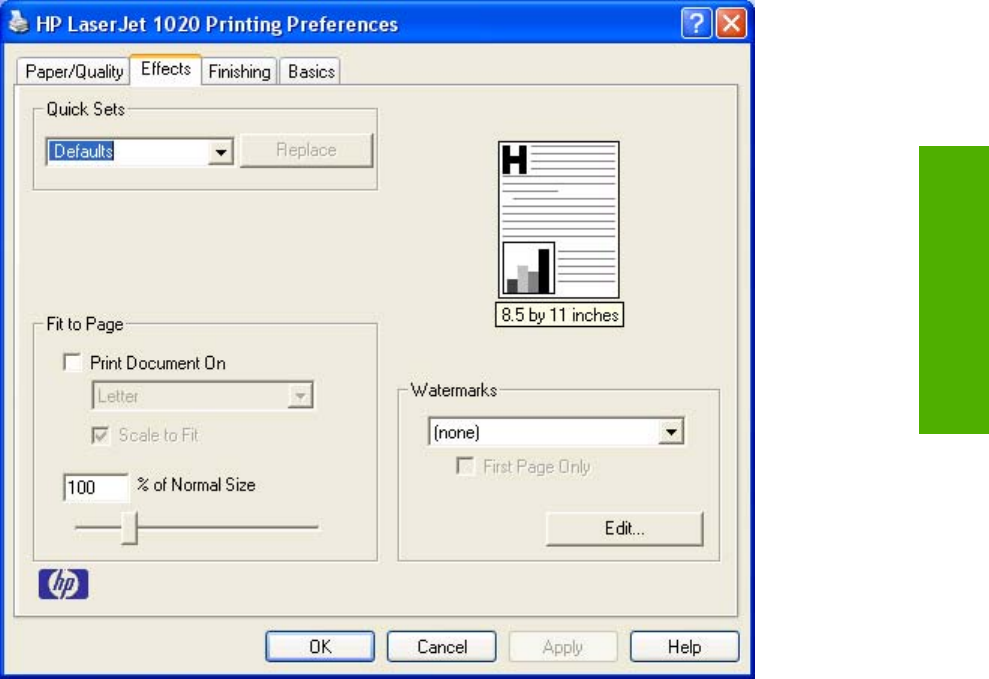The height and width of the screenshot is (679, 989).
Task: Click the HP logo icon
Action: tap(64, 584)
